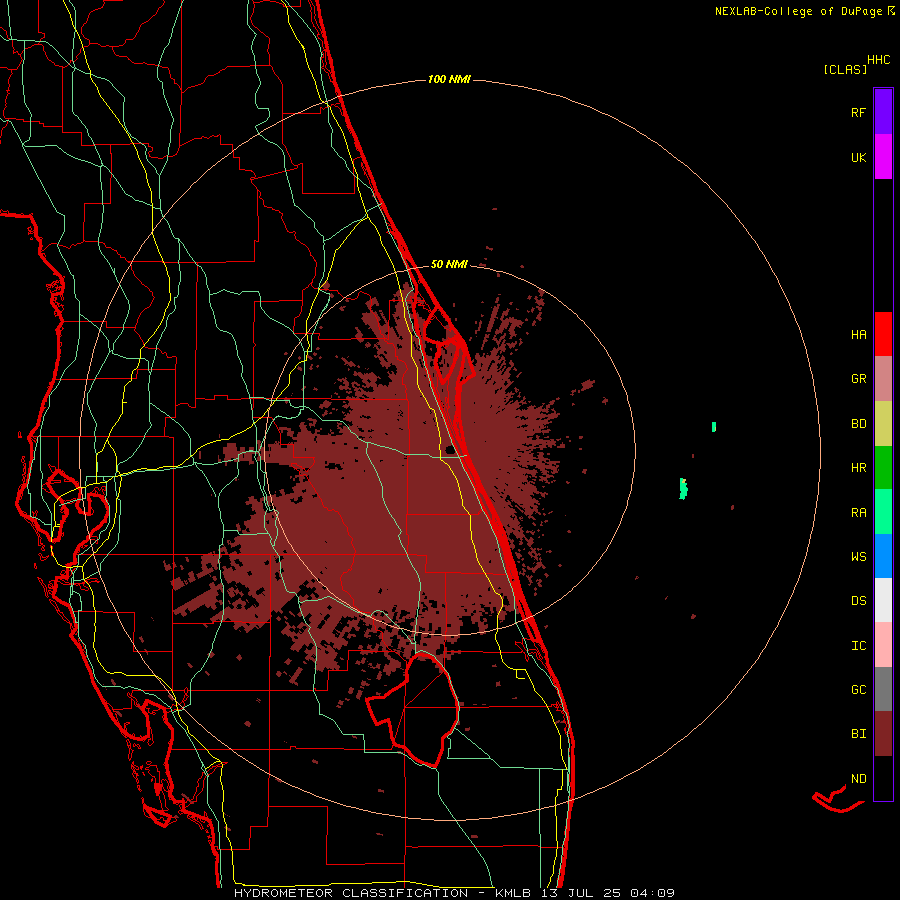Click the '50 NMI' range ring label
Image resolution: width=900 pixels, height=900 pixels.
(449, 264)
